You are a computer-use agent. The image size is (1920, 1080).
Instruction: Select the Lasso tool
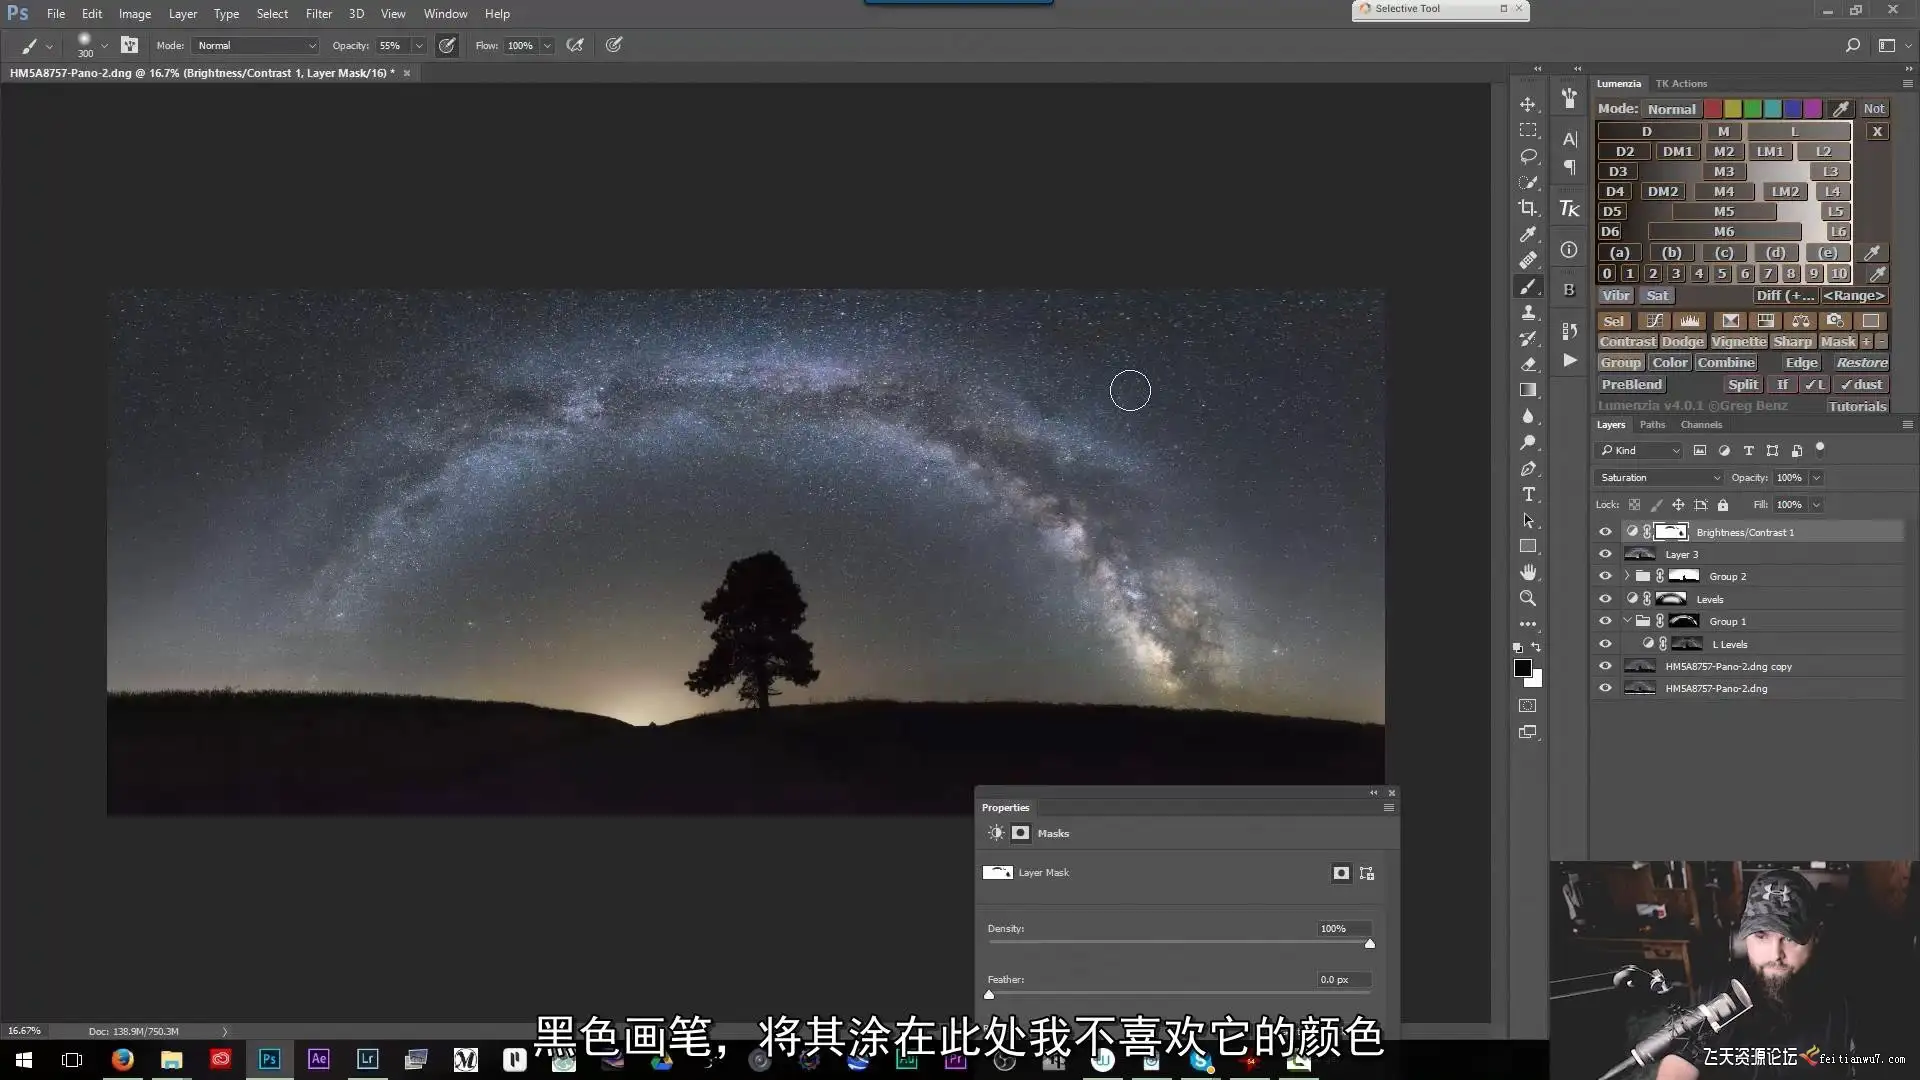click(1528, 156)
